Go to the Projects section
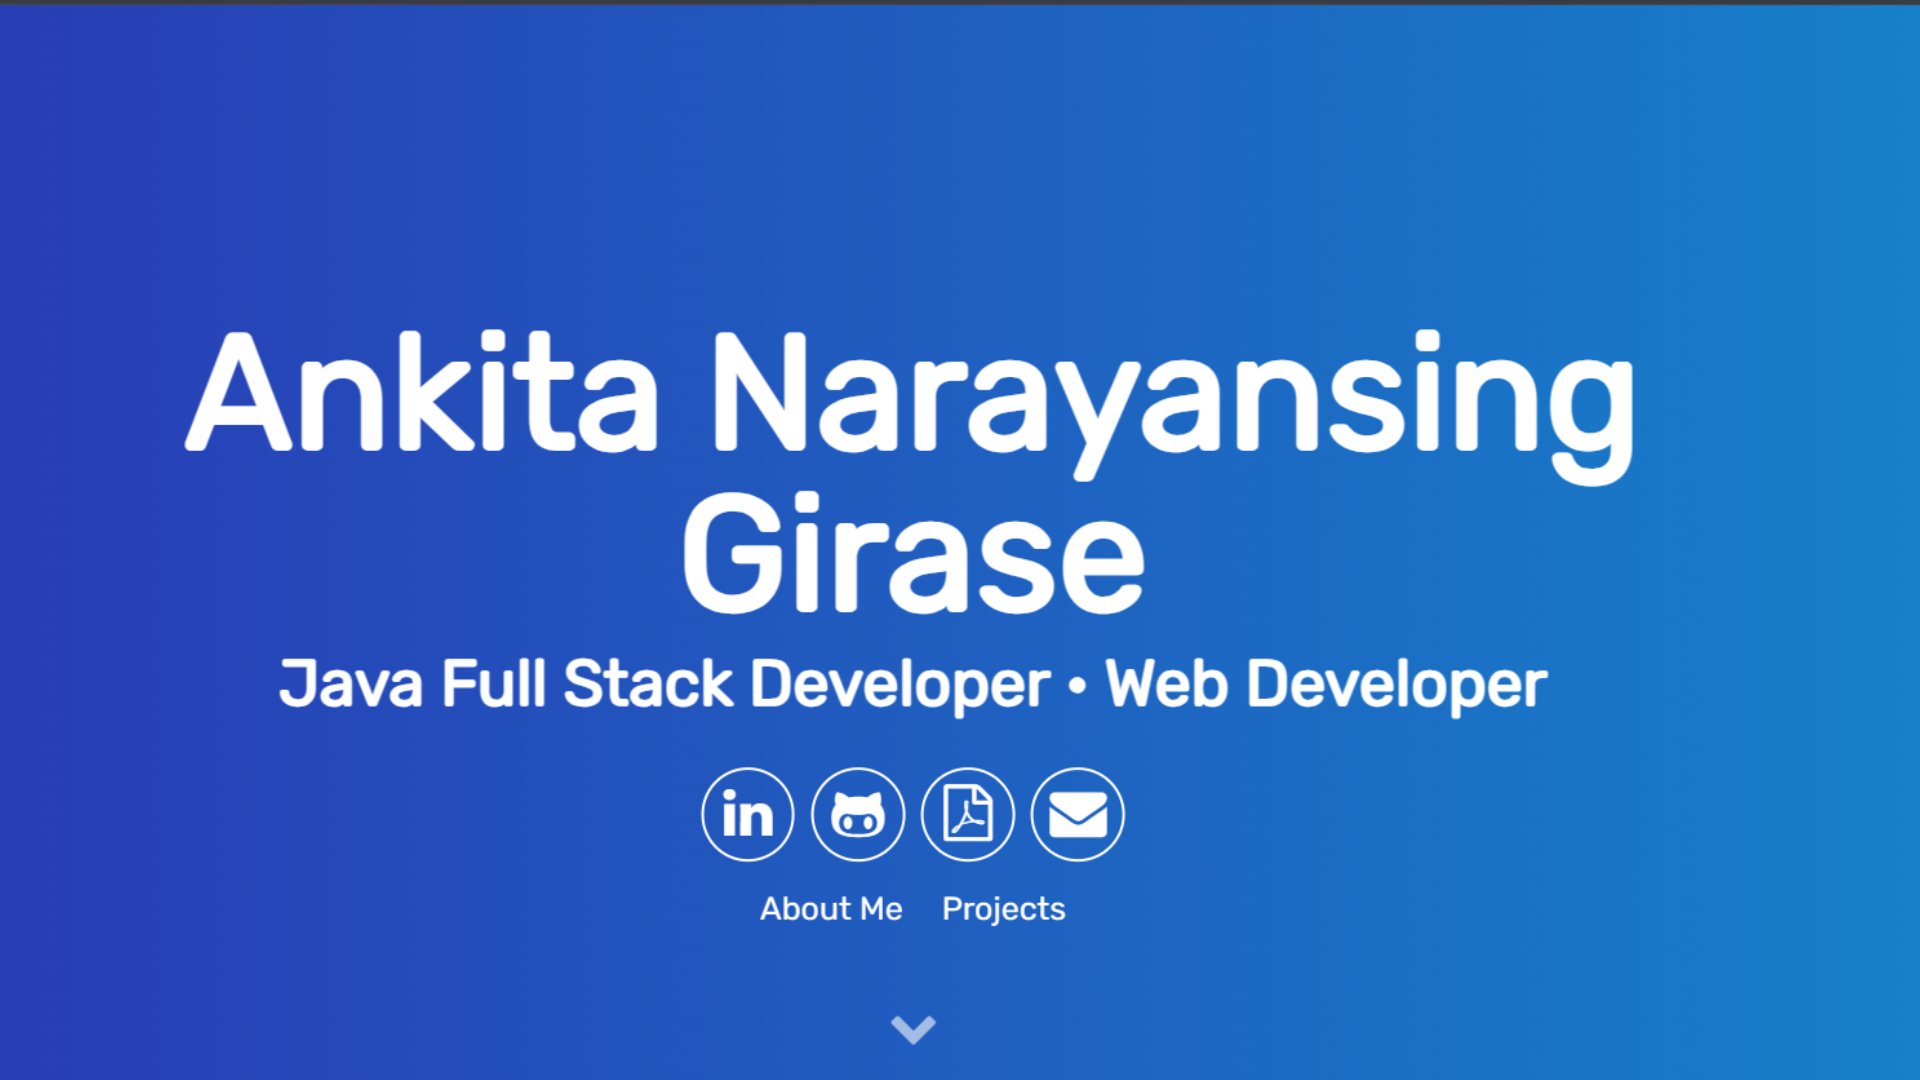 click(1003, 910)
